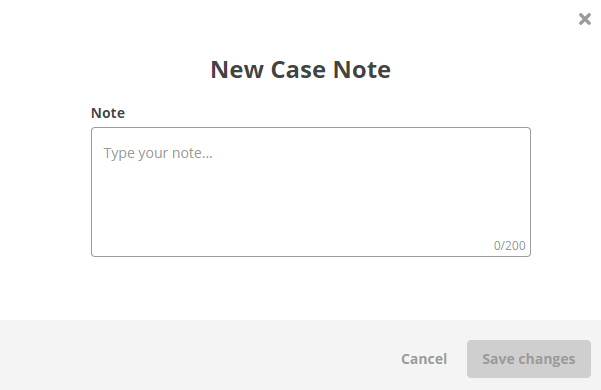The height and width of the screenshot is (390, 601).
Task: Dismiss the dialog with the Cancel link
Action: [x=424, y=359]
